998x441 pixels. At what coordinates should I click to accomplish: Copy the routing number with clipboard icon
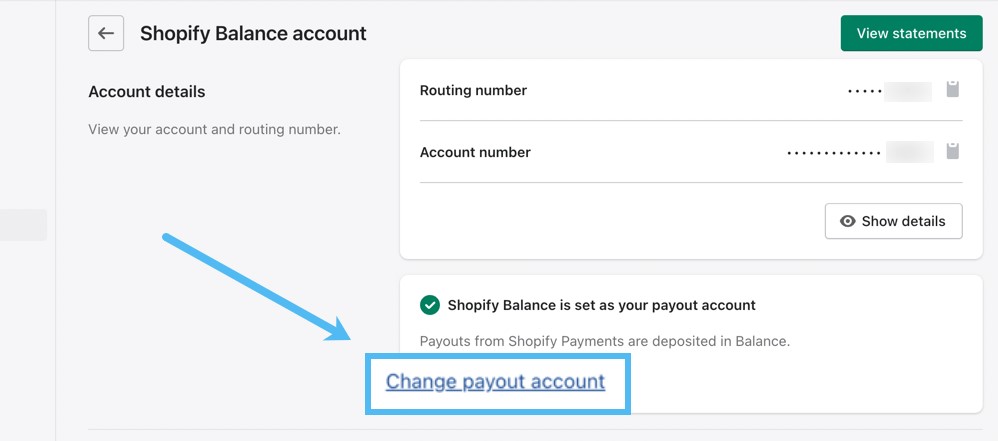point(953,90)
